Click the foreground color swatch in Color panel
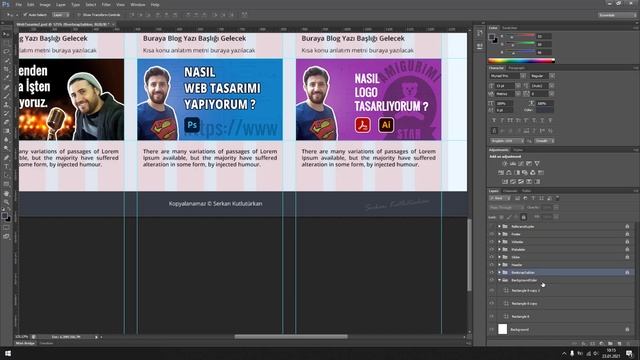The image size is (640, 360). pyautogui.click(x=492, y=37)
